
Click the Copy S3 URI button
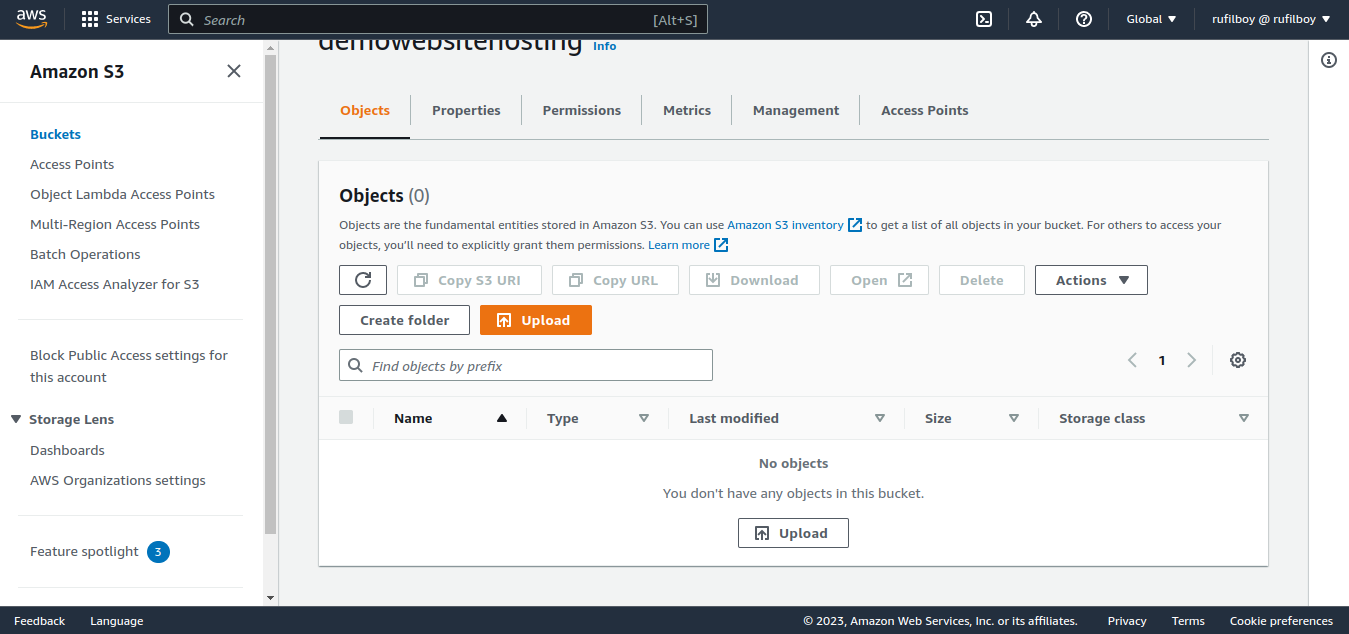point(469,280)
